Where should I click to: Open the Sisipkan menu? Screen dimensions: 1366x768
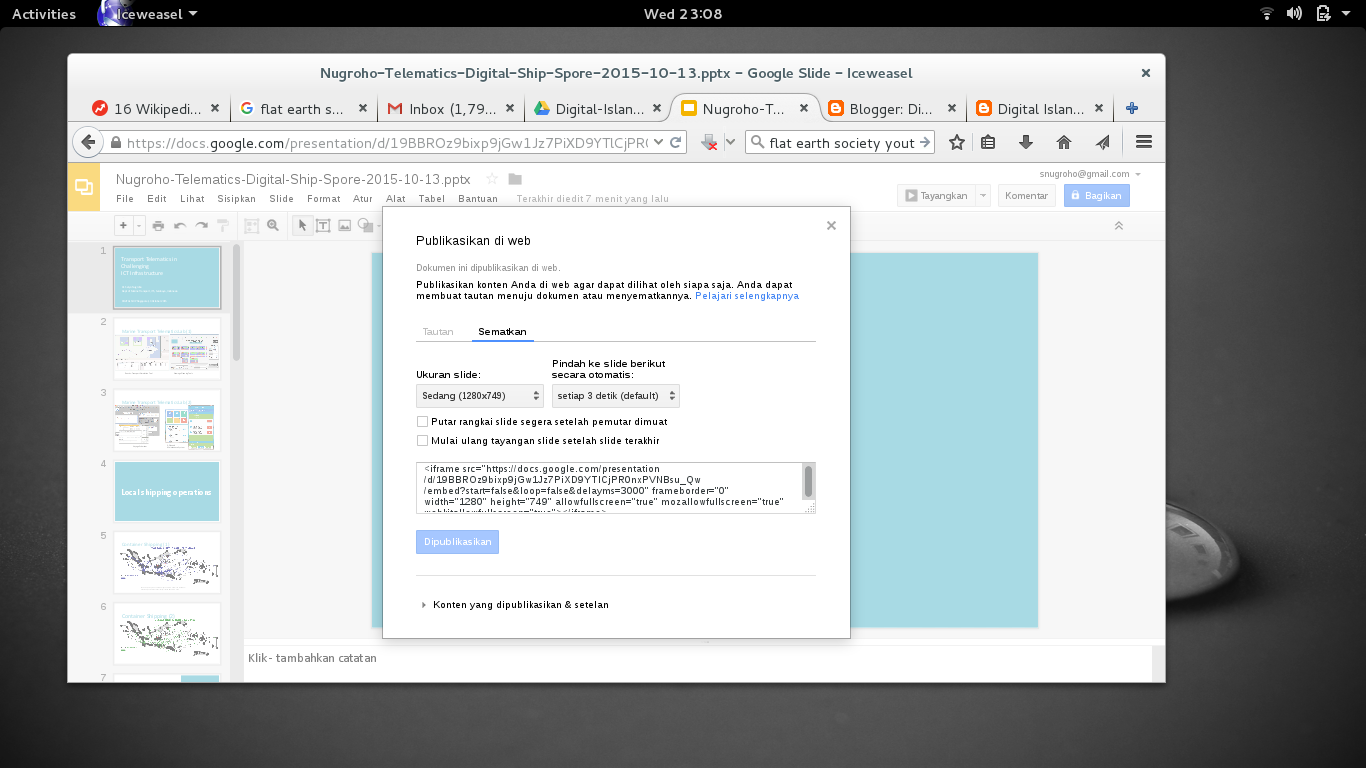coord(237,199)
